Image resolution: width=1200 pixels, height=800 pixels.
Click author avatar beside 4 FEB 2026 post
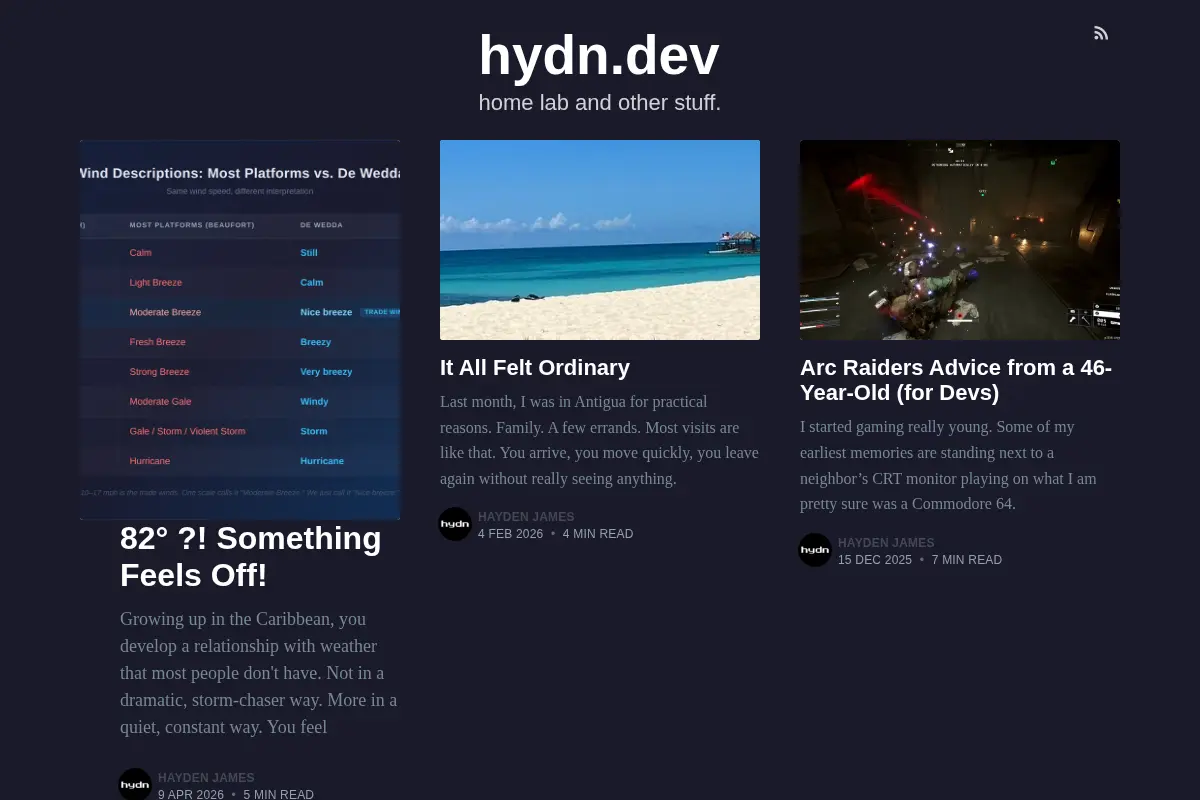coord(455,524)
